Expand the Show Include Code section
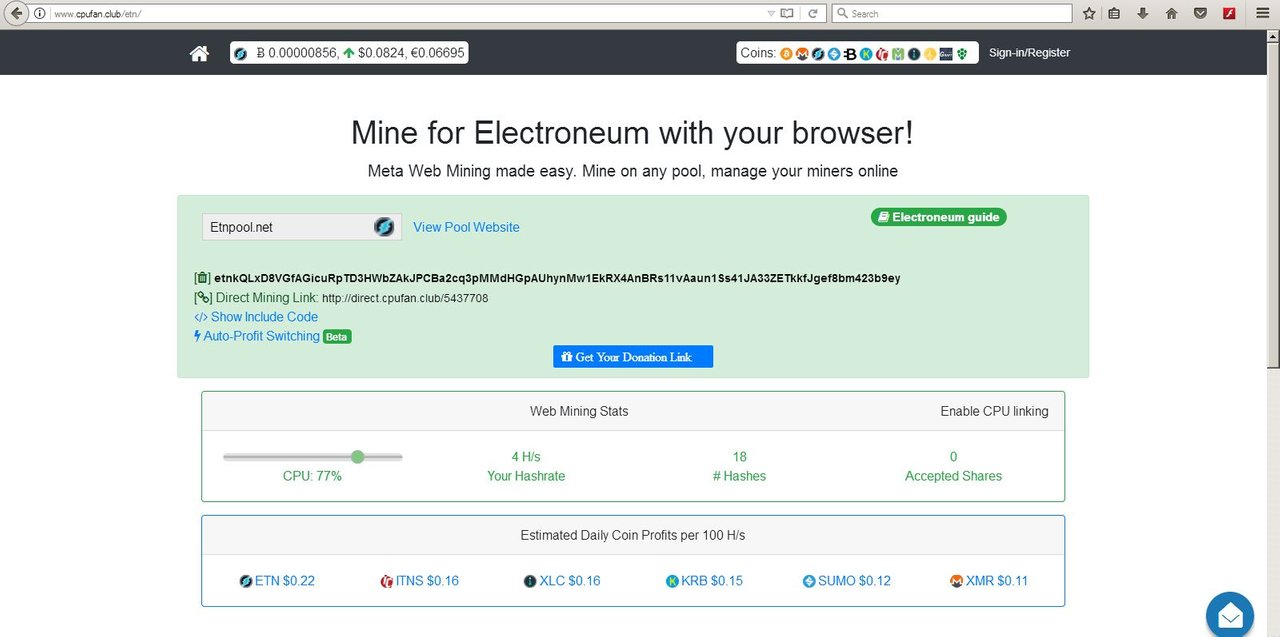Image resolution: width=1280 pixels, height=637 pixels. click(255, 316)
